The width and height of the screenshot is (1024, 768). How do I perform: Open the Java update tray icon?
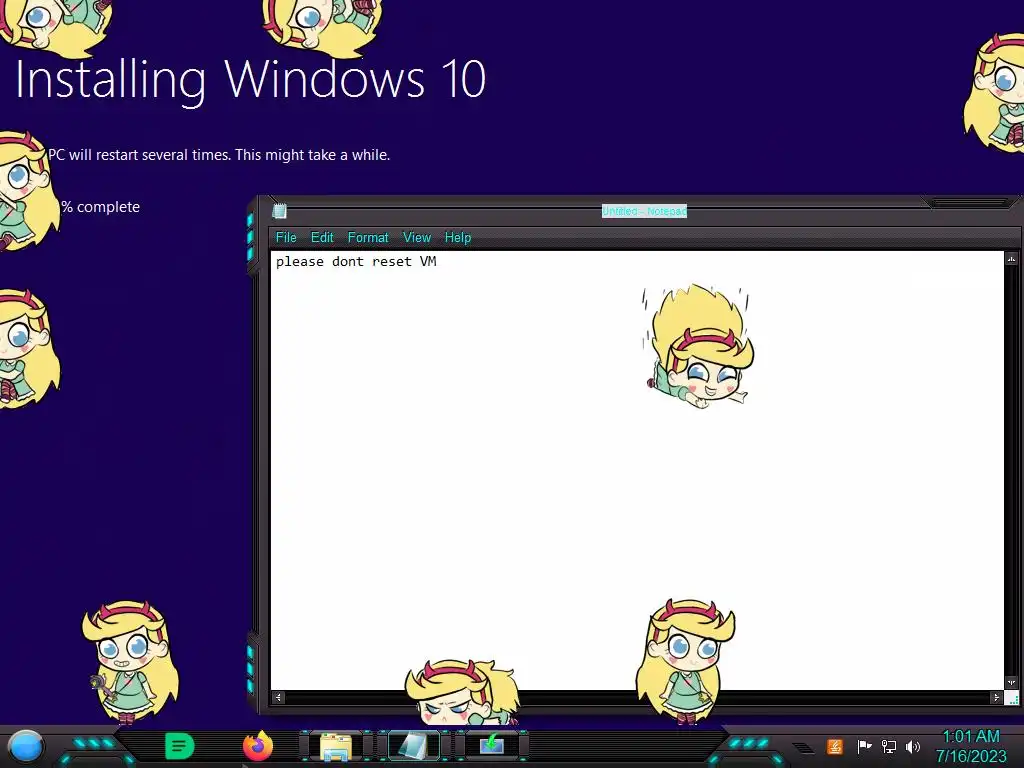[x=835, y=746]
